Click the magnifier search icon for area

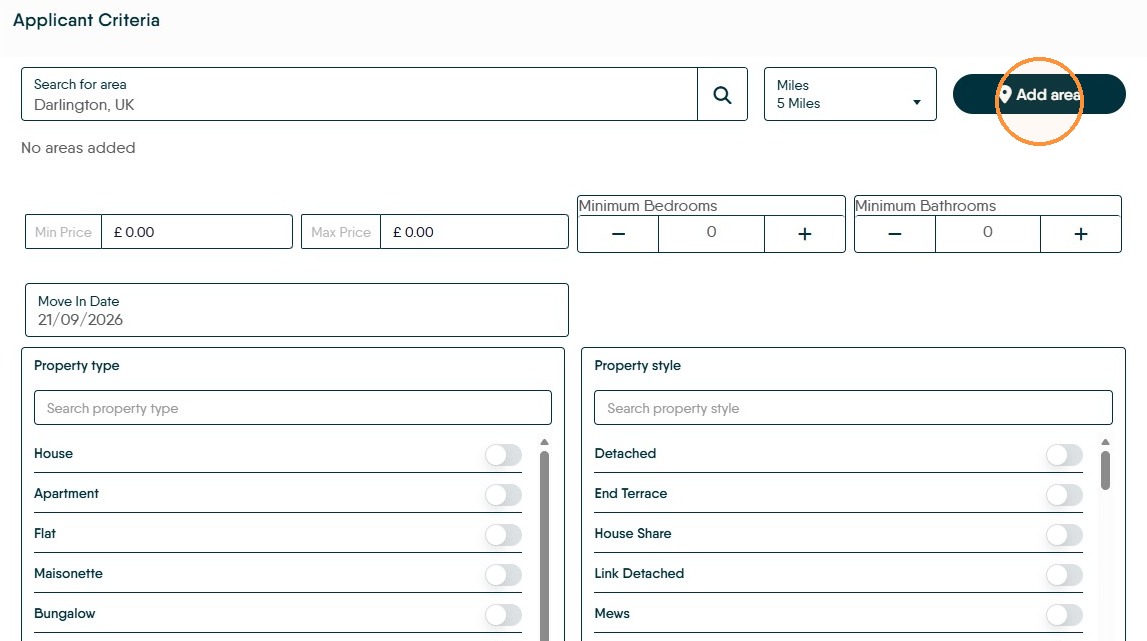[x=722, y=94]
